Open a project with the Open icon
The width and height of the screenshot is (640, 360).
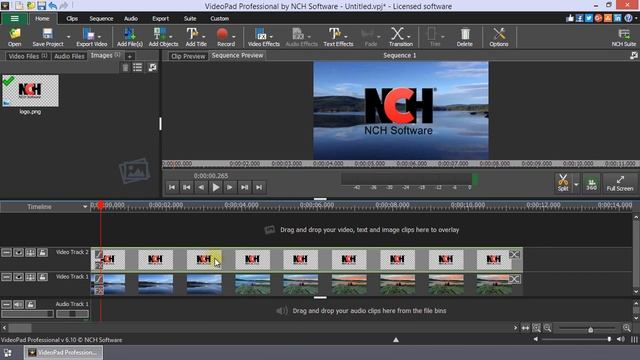(14, 37)
